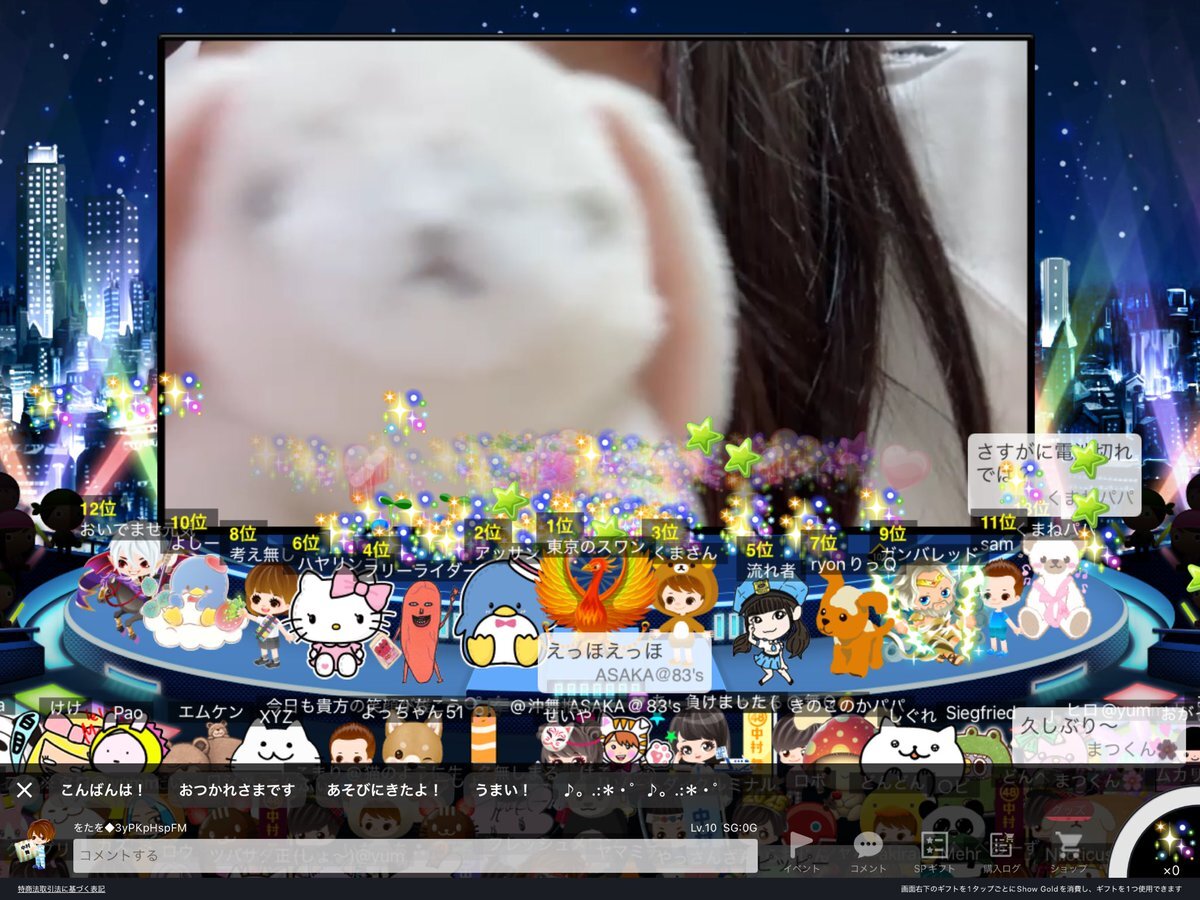Open the イベント flag icon

(801, 852)
